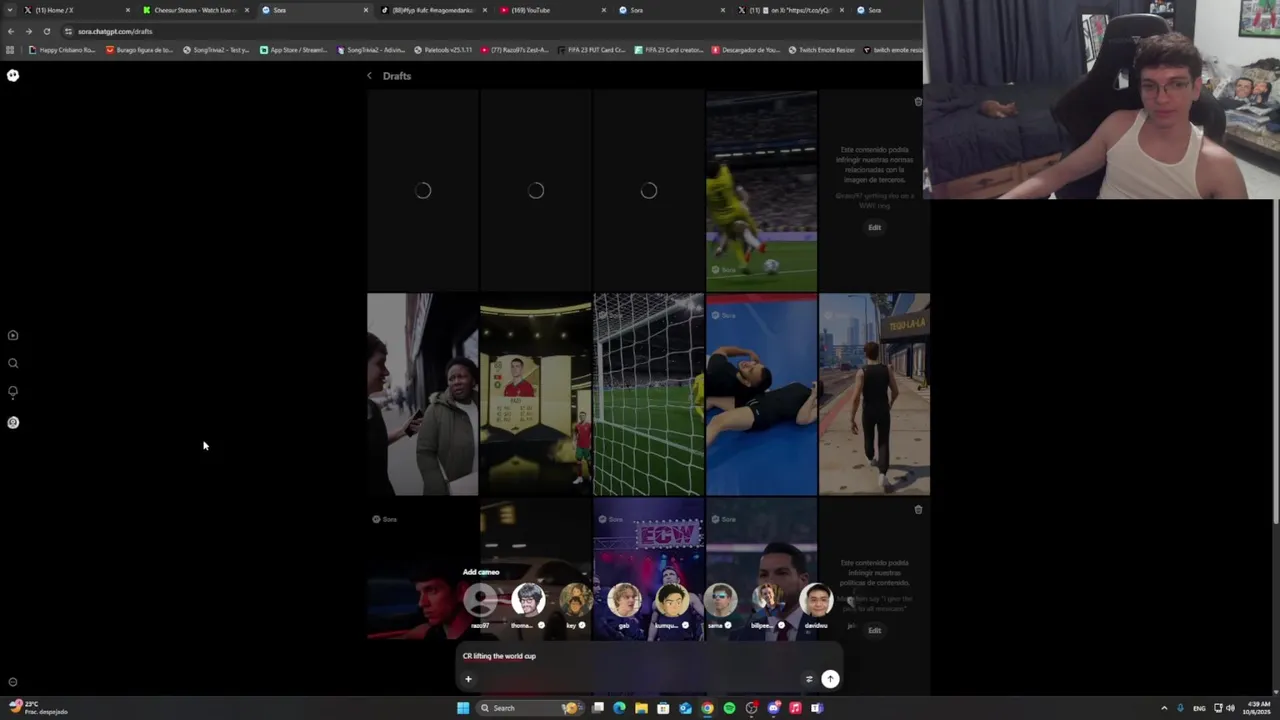Open the gold FIFA card draft

click(535, 394)
